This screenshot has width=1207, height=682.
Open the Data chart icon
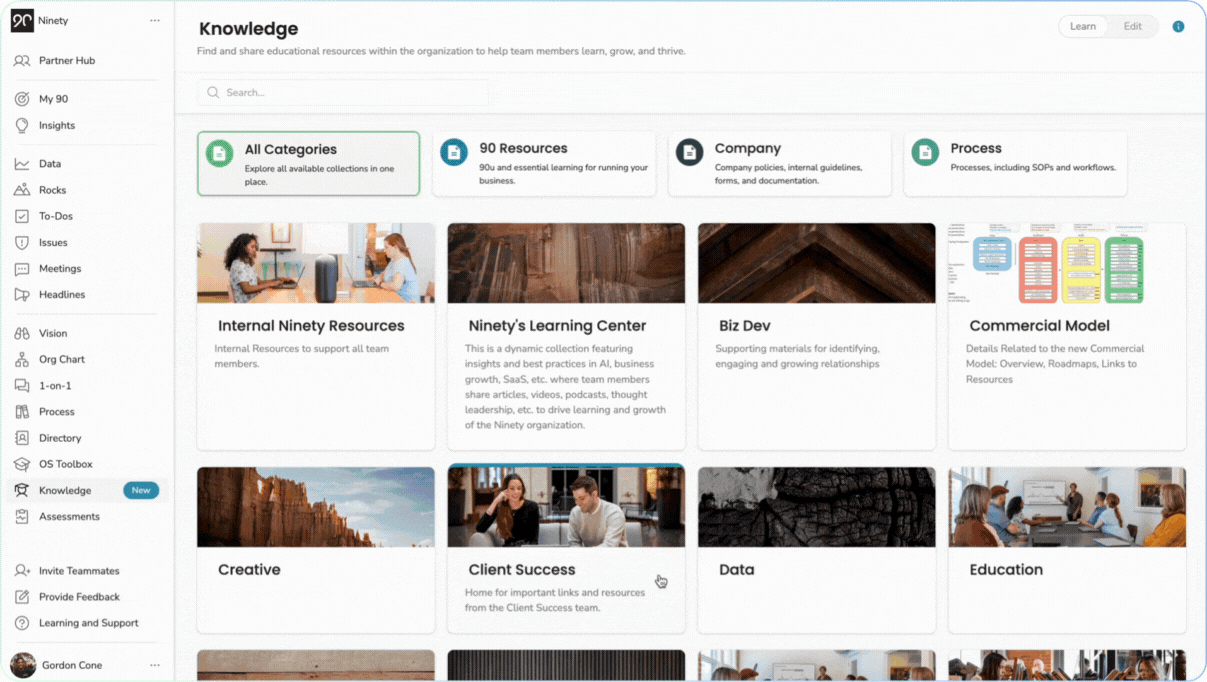coord(22,164)
